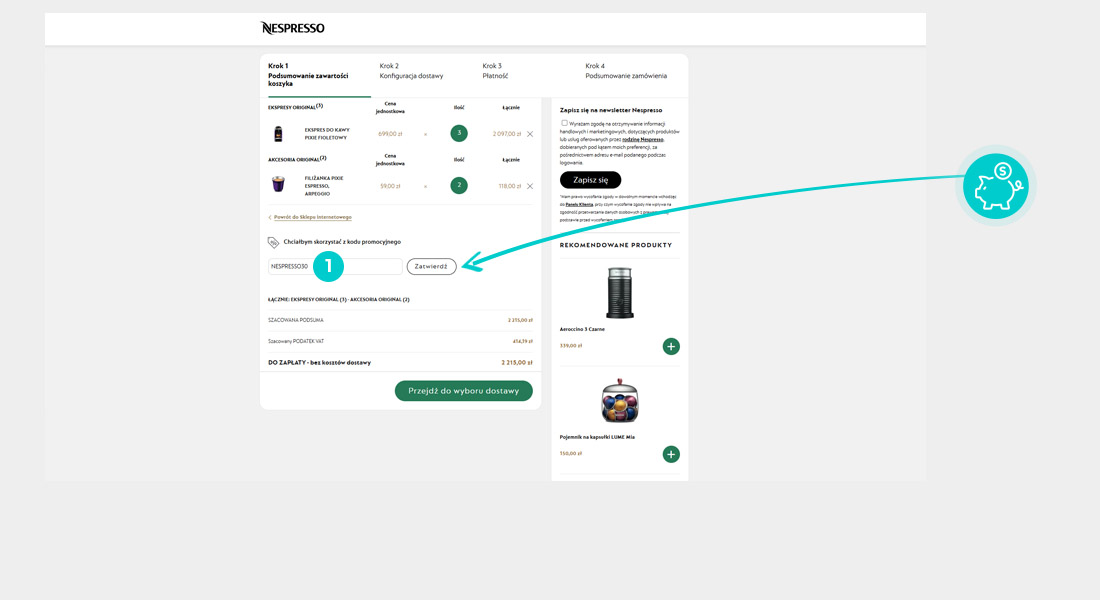Click the AKCESORIA ORIGINAL section heading
The image size is (1100, 600).
tap(297, 159)
